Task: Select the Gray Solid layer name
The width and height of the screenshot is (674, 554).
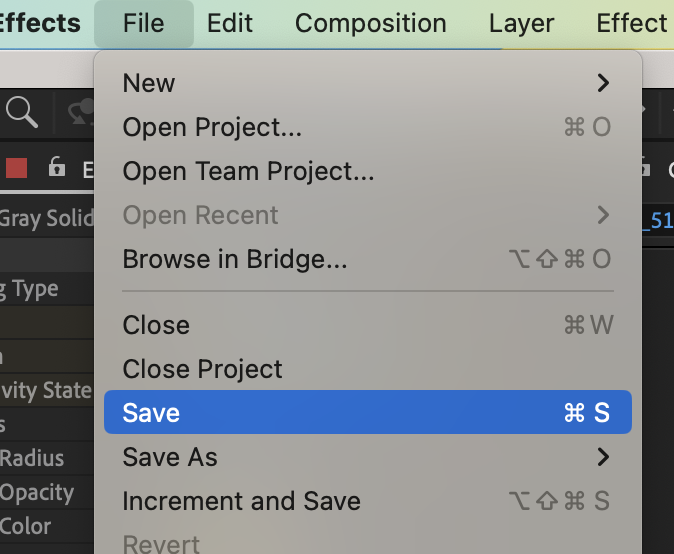Action: 46,218
